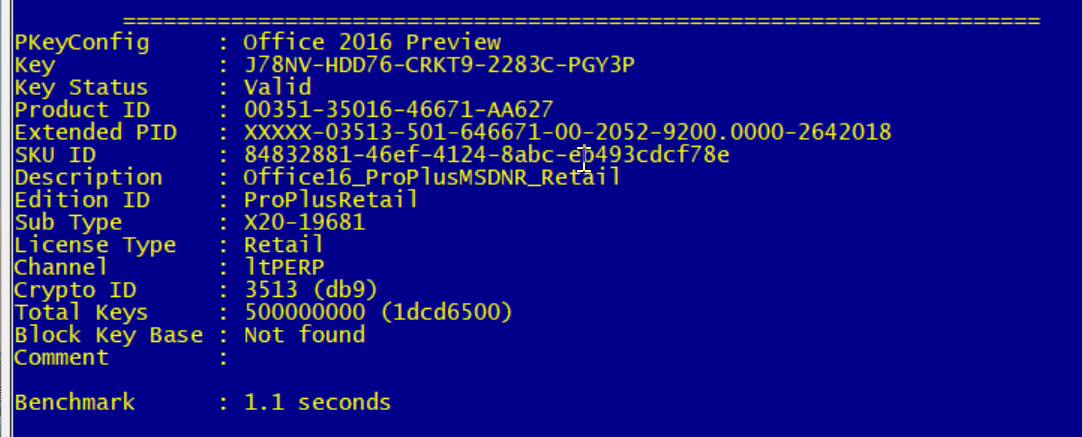Click the PKeyConfig value Office 2016 Preview
This screenshot has width=1082, height=437.
(372, 43)
